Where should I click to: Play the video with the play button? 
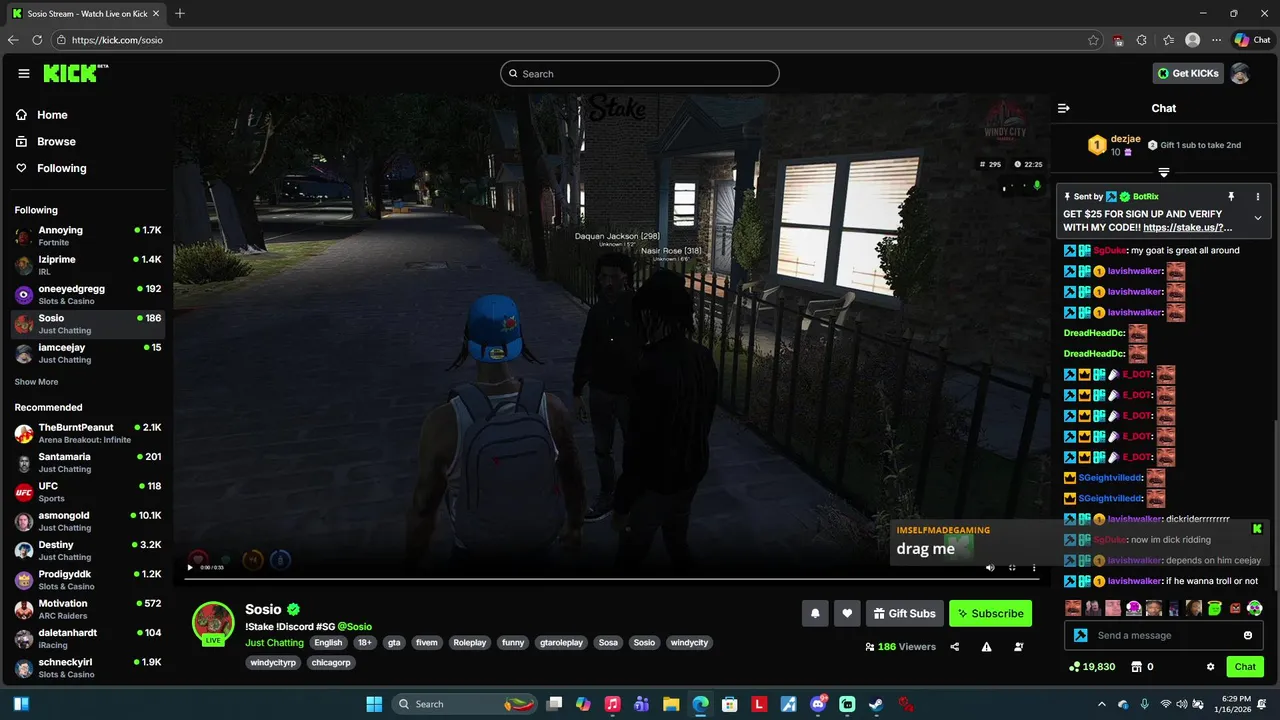[x=190, y=567]
